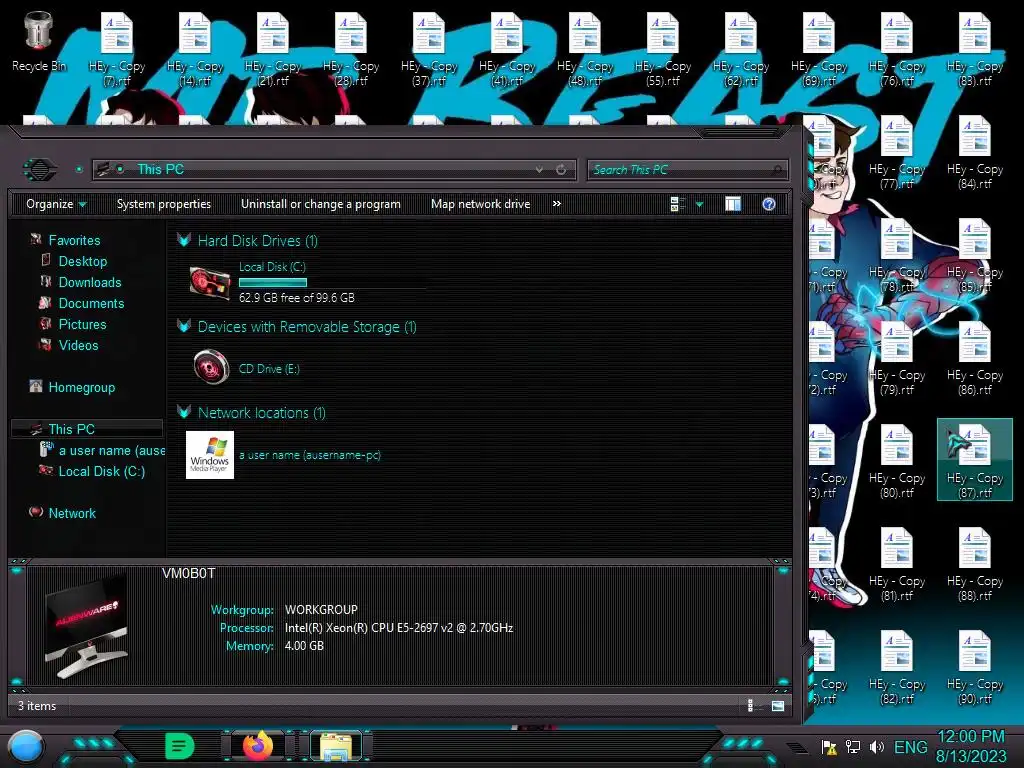
Task: Select HEy - Copy (28).rtf desktop file
Action: (x=351, y=51)
